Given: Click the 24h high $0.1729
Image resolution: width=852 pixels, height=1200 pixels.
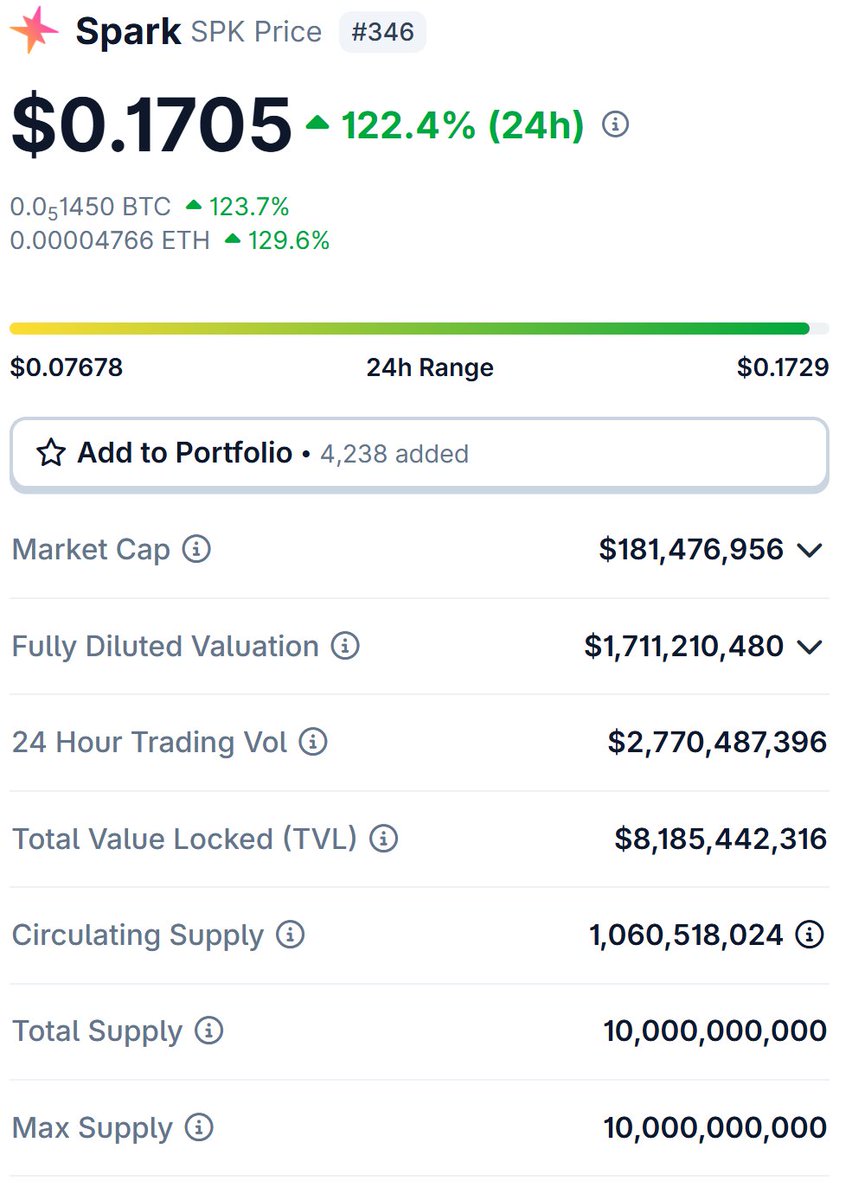Looking at the screenshot, I should 783,367.
